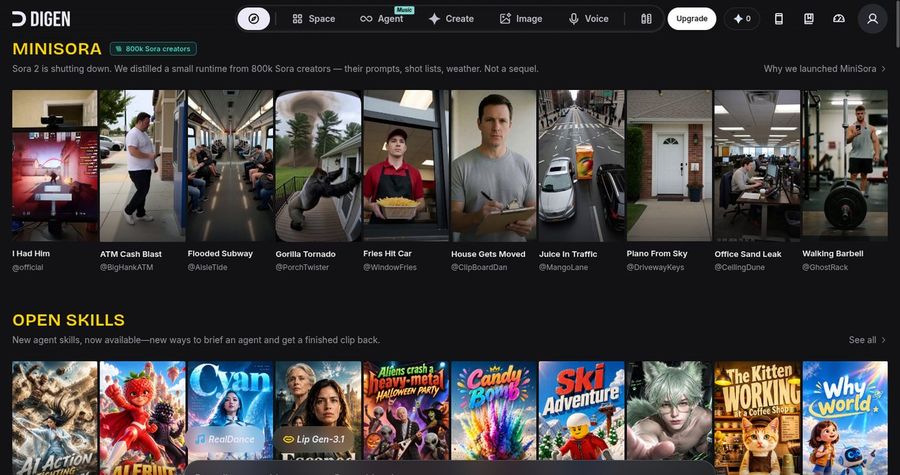Open the House Gets Moved thumbnail
Image resolution: width=900 pixels, height=475 pixels.
click(x=494, y=166)
